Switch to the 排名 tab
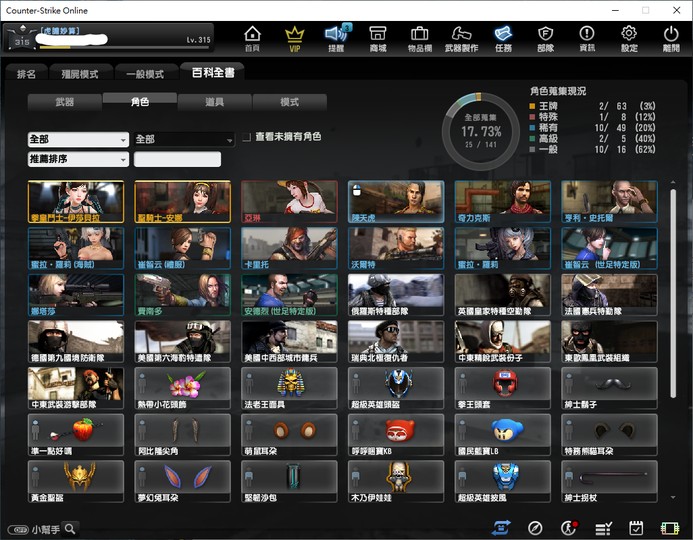693x540 pixels. 26,74
